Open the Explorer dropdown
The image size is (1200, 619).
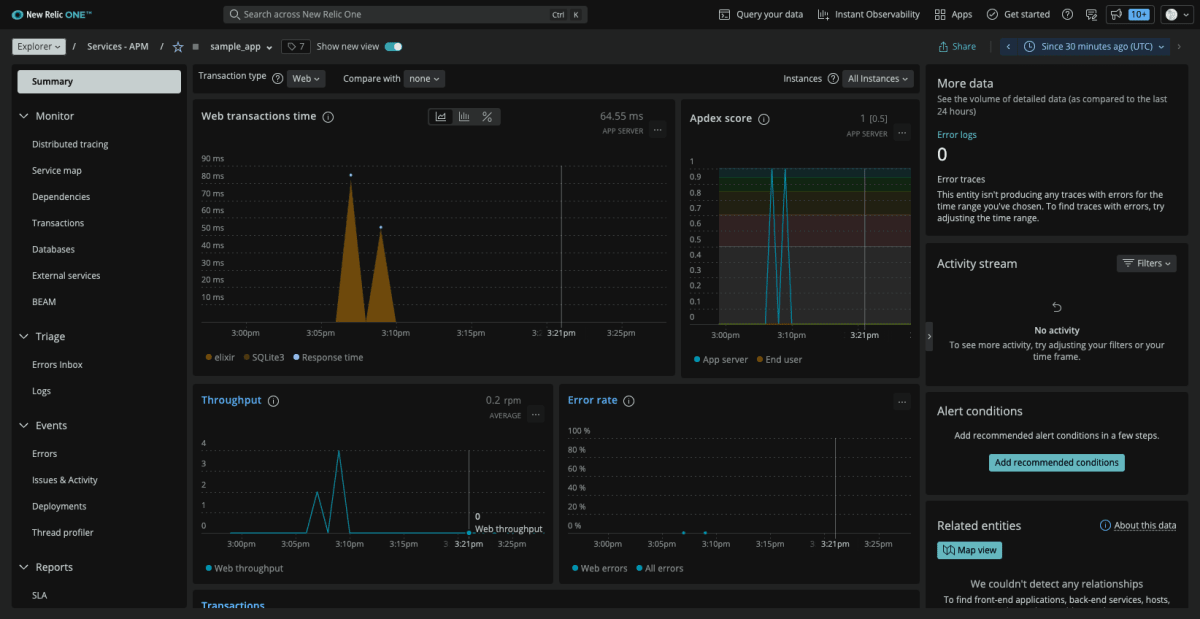[x=39, y=47]
